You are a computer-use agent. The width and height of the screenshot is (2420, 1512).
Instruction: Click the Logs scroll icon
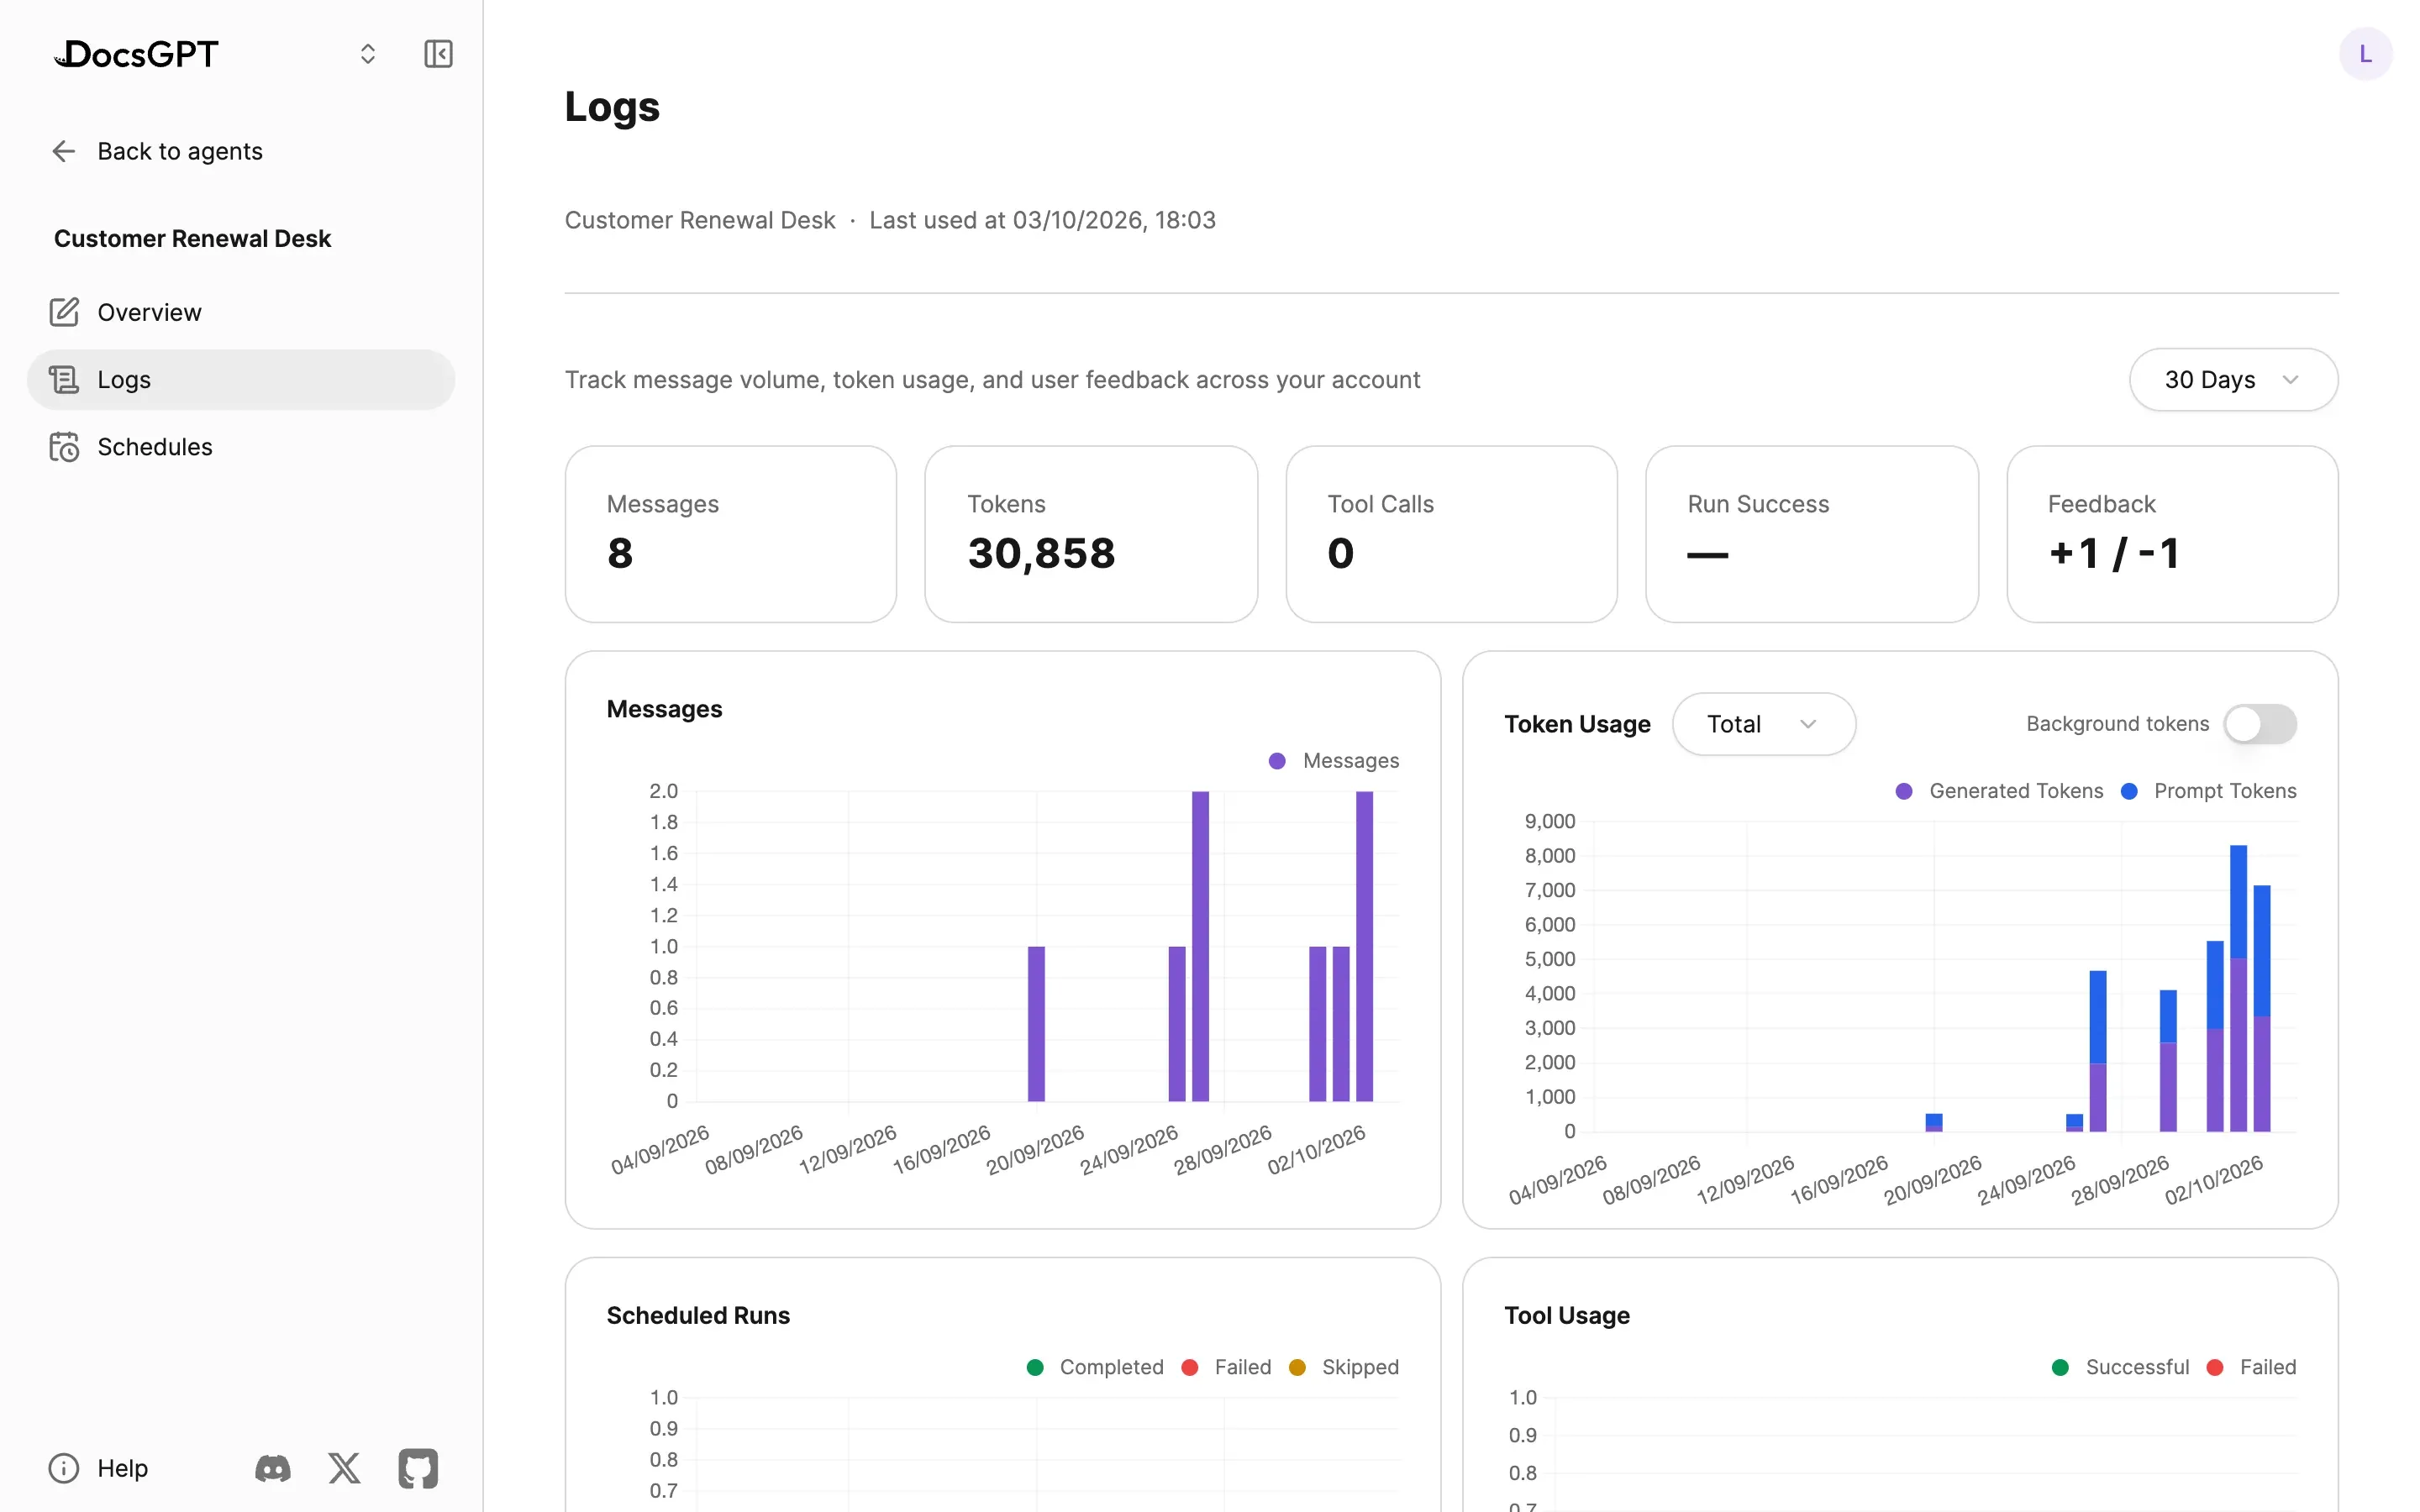coord(64,380)
